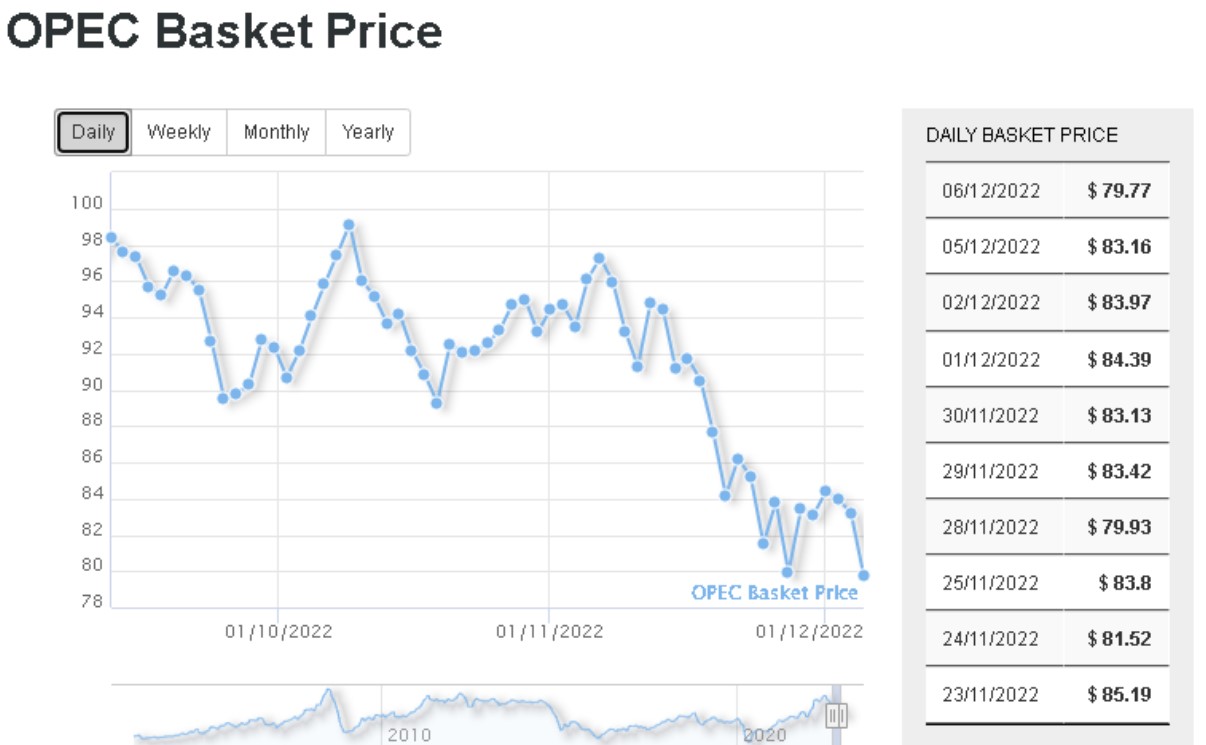This screenshot has height=745, width=1206.
Task: Switch to the Weekly view tab
Action: point(179,132)
